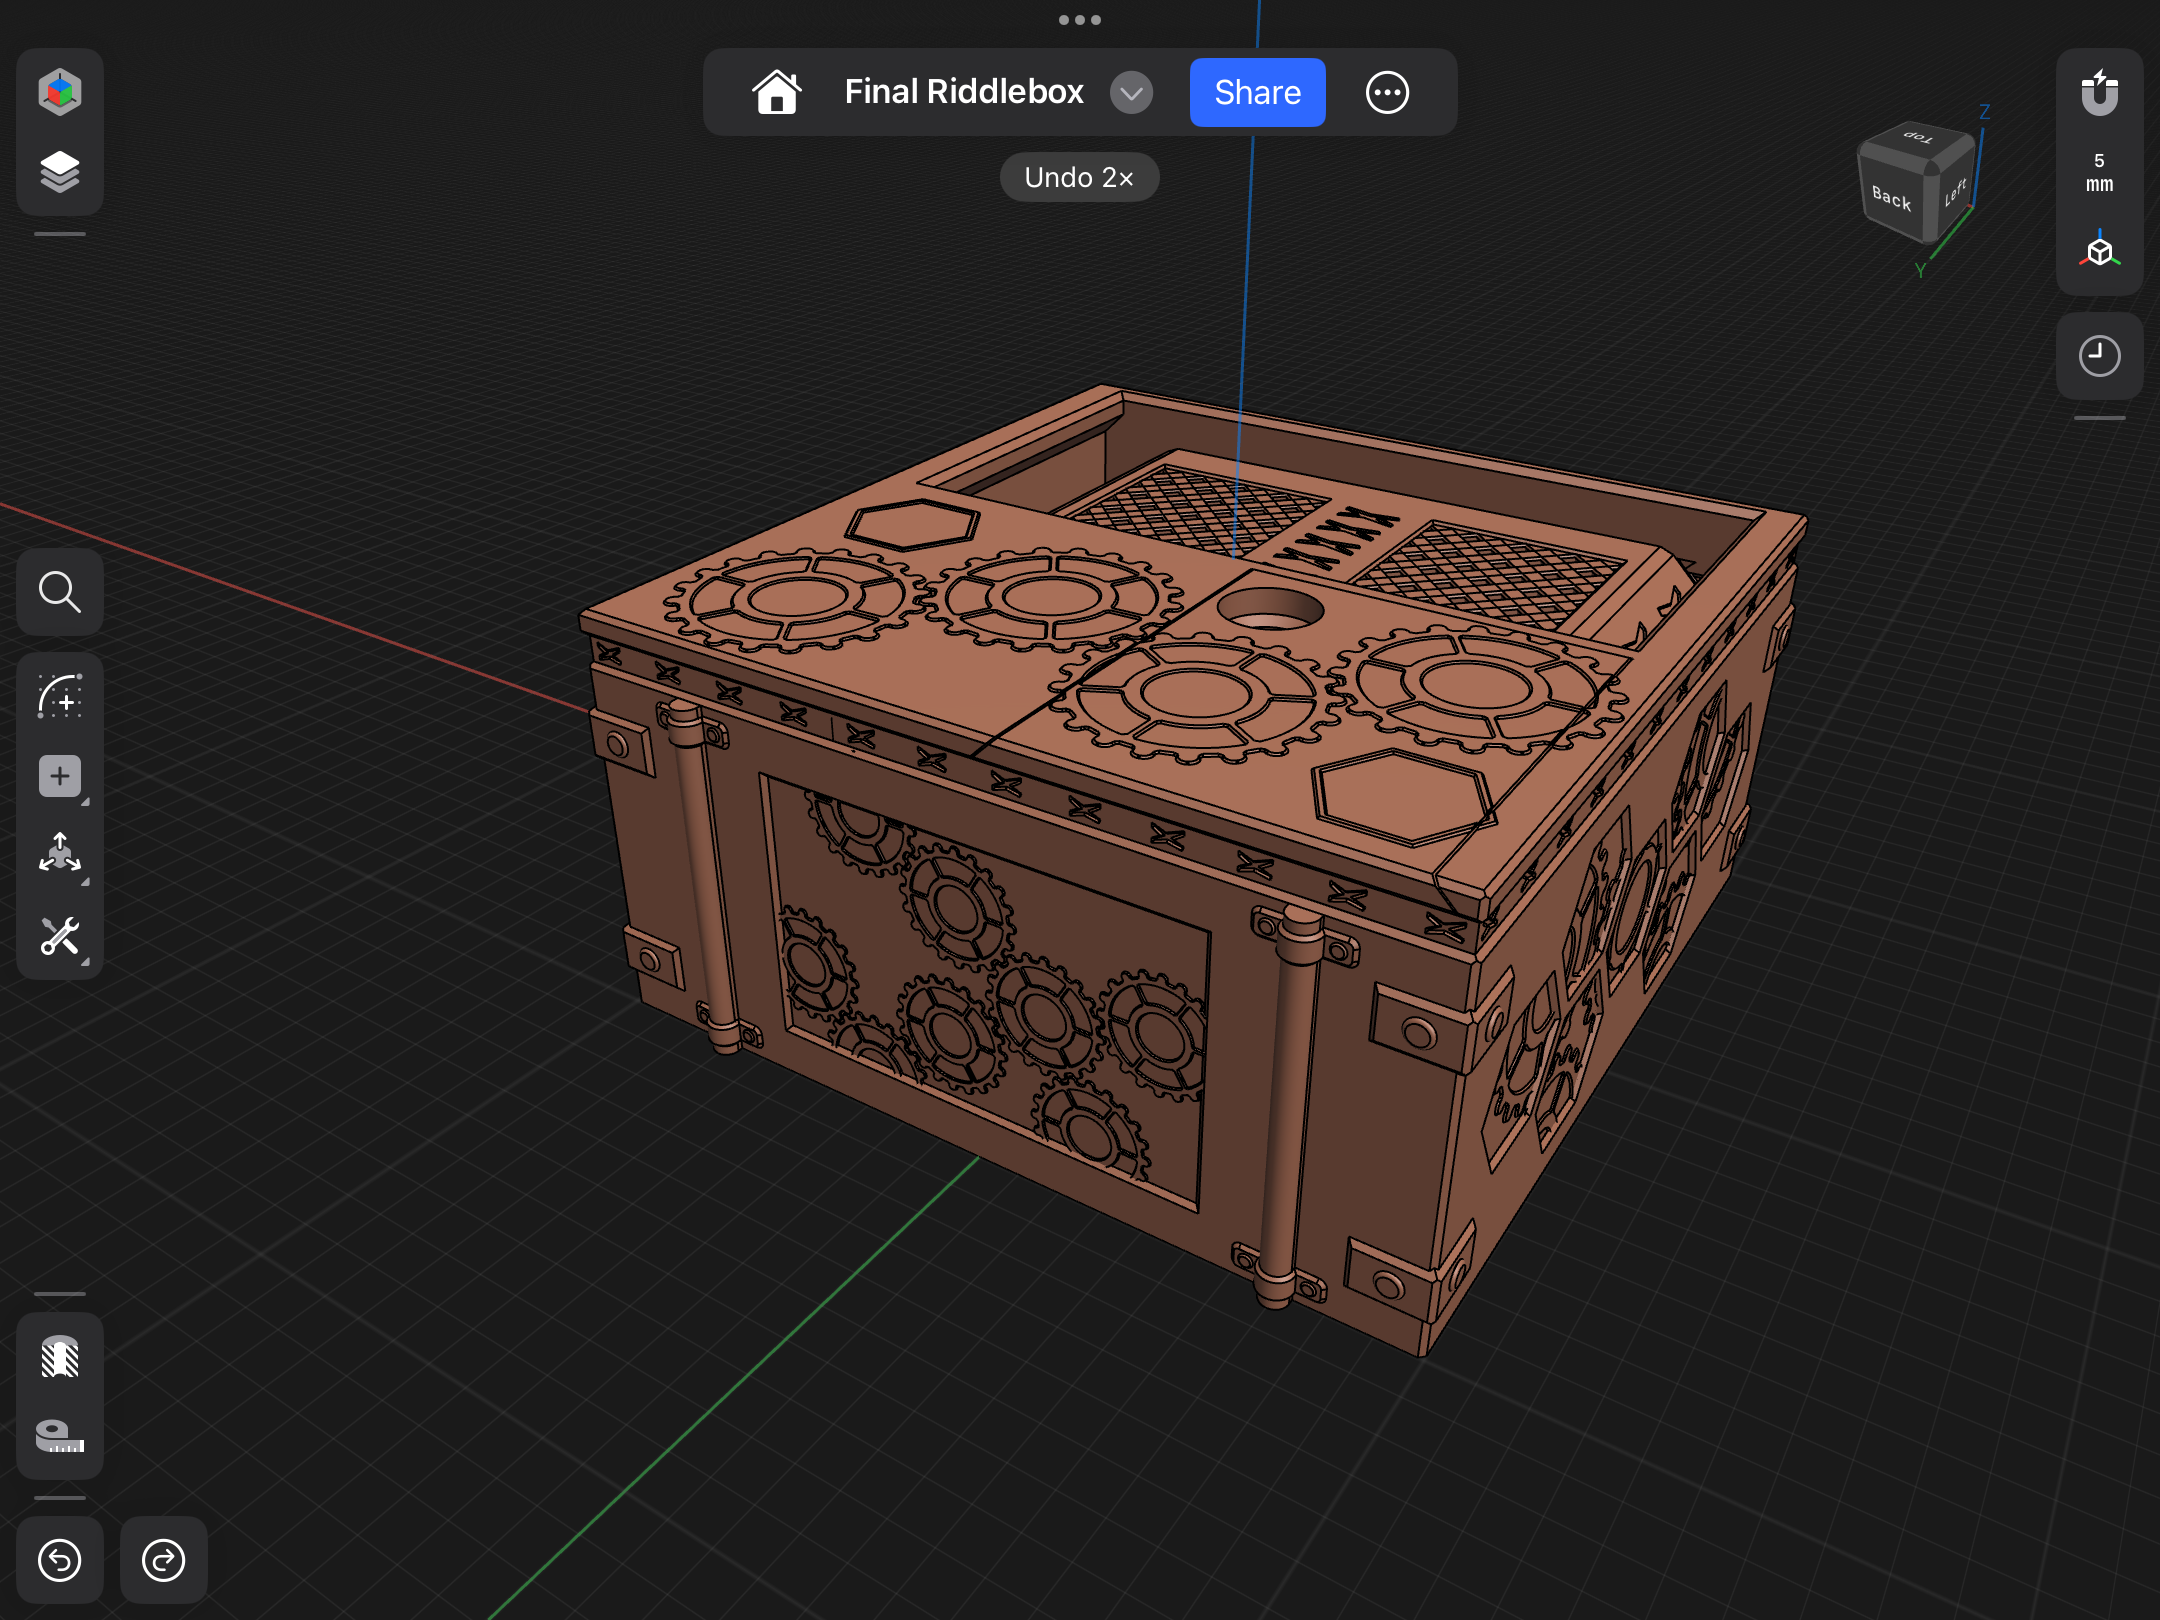Go to home screen via house icon
The height and width of the screenshot is (1620, 2160).
click(778, 91)
